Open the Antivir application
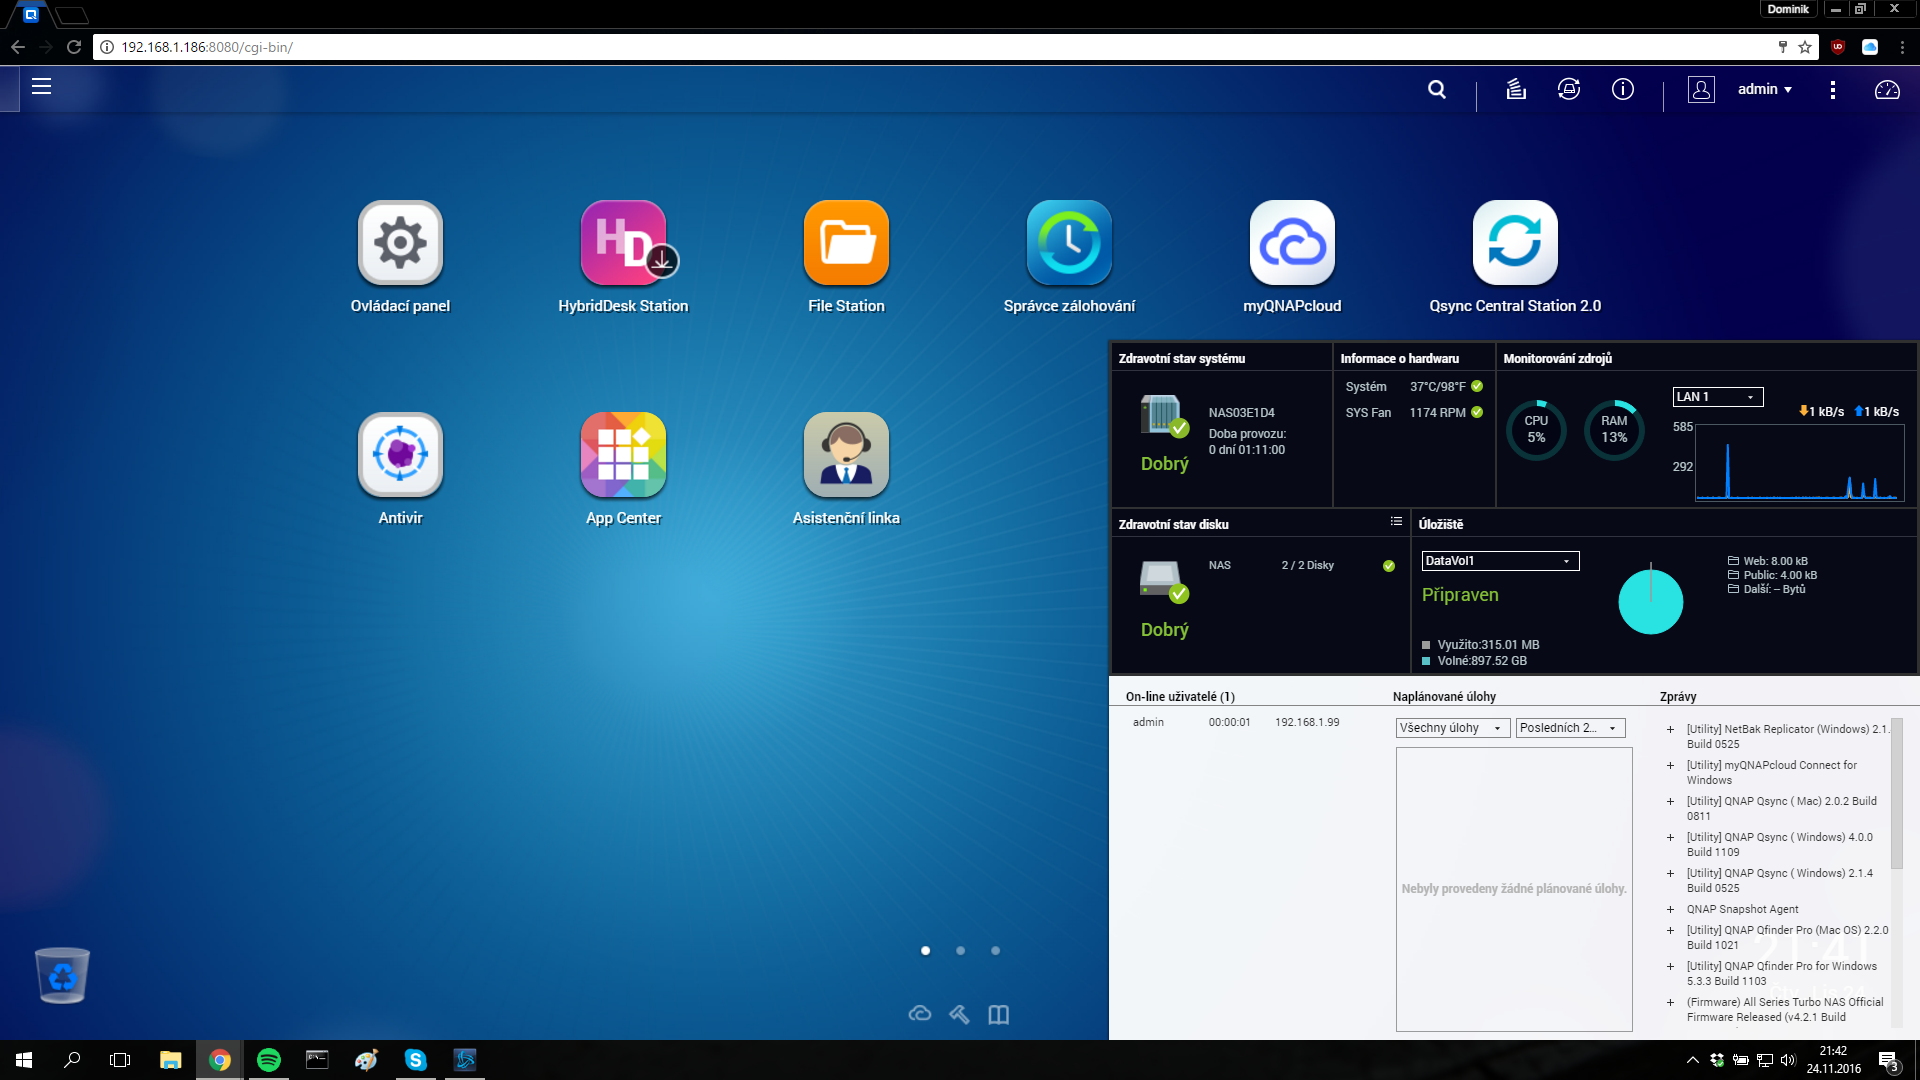Image resolution: width=1920 pixels, height=1080 pixels. point(400,455)
